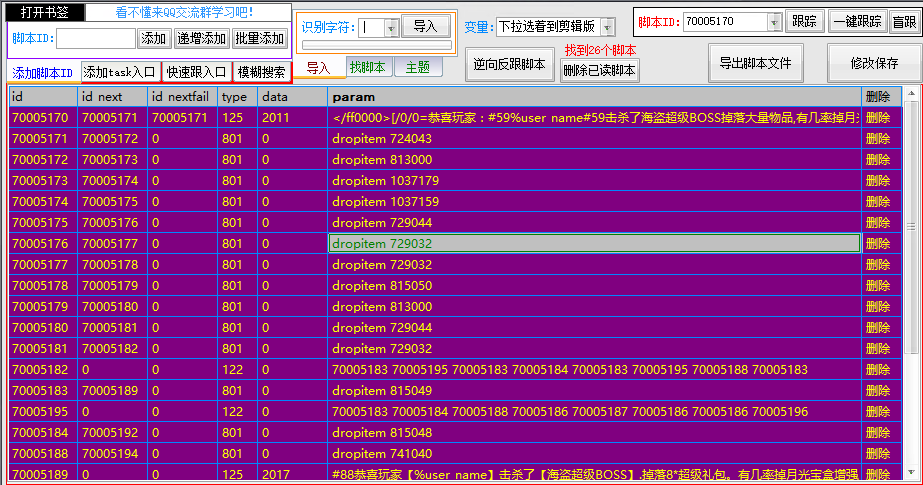The image size is (923, 485).
Task: Switch to the 添加task入口 tab
Action: (120, 72)
